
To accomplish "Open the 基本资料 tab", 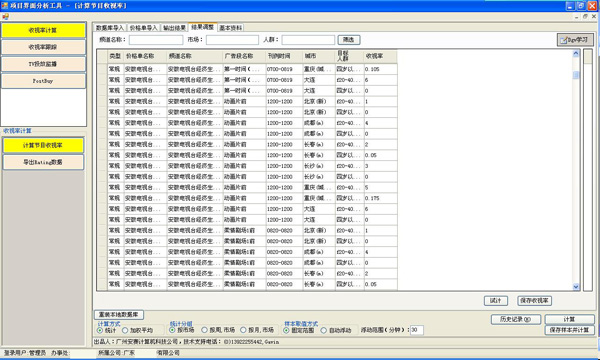I will [231, 28].
